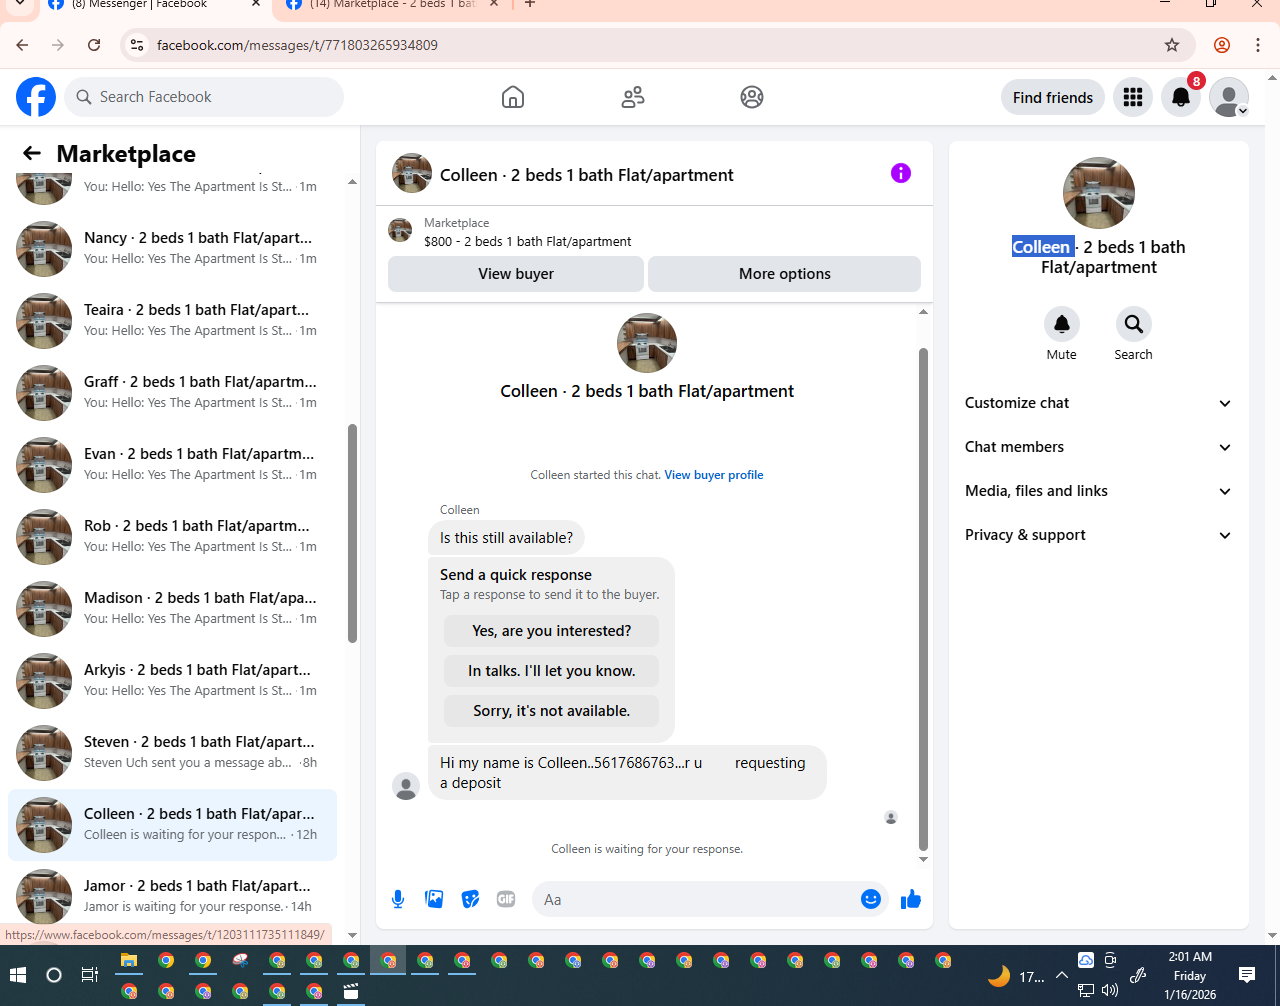Open Arkyis's apartment conversation
1280x1006 pixels.
pos(172,681)
